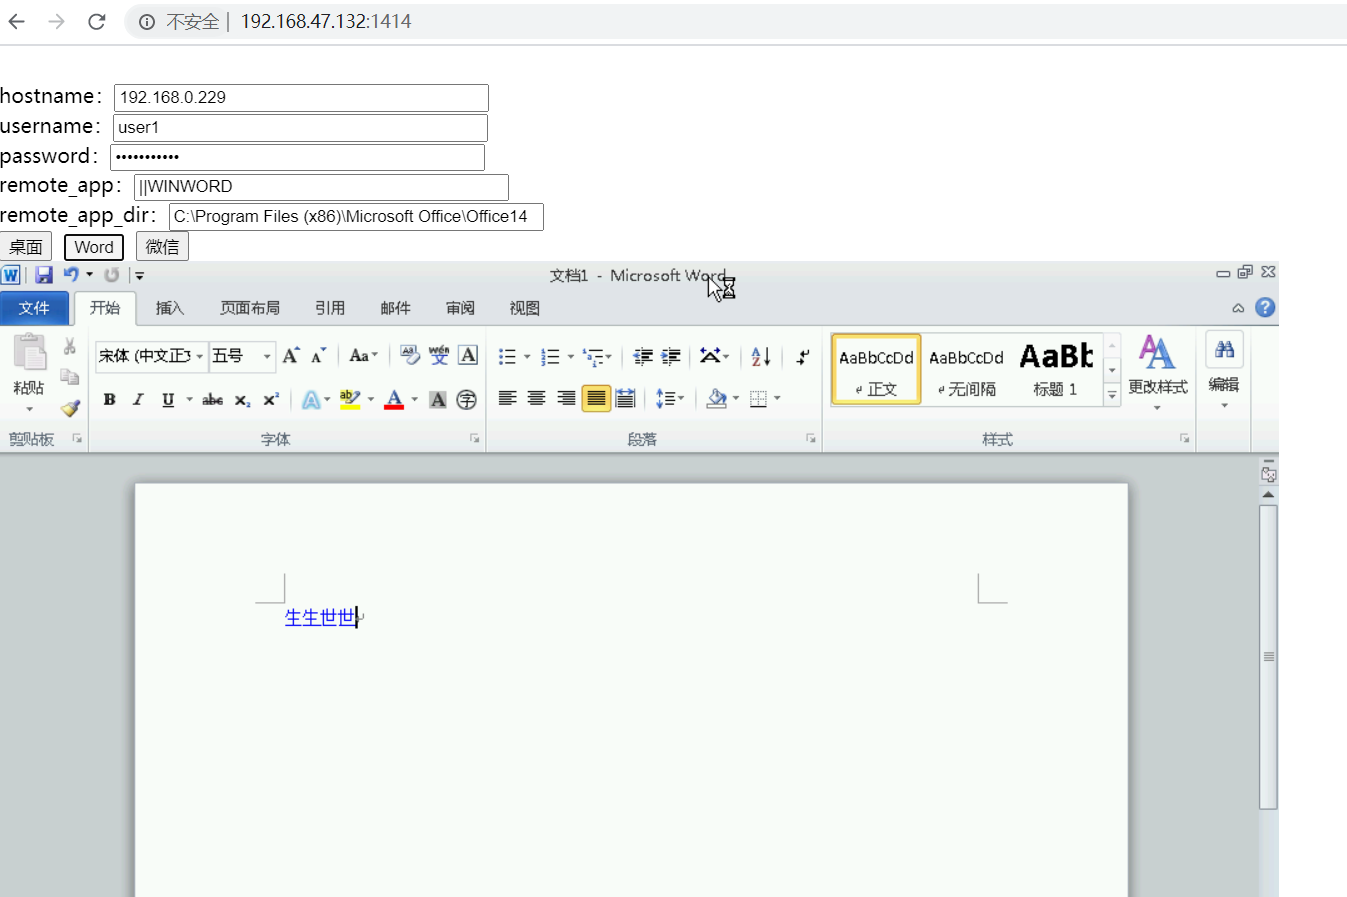Decrease paragraph indent
1347x897 pixels.
pos(643,356)
